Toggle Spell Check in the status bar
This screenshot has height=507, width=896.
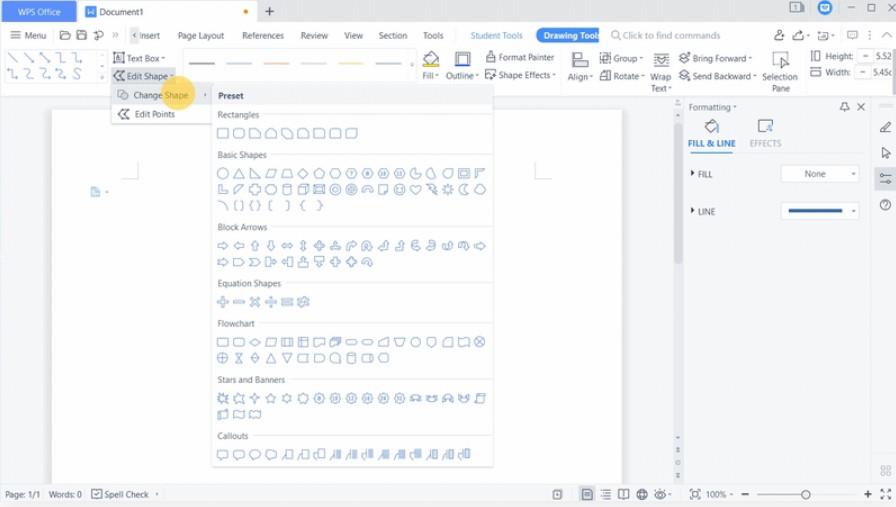coord(120,494)
